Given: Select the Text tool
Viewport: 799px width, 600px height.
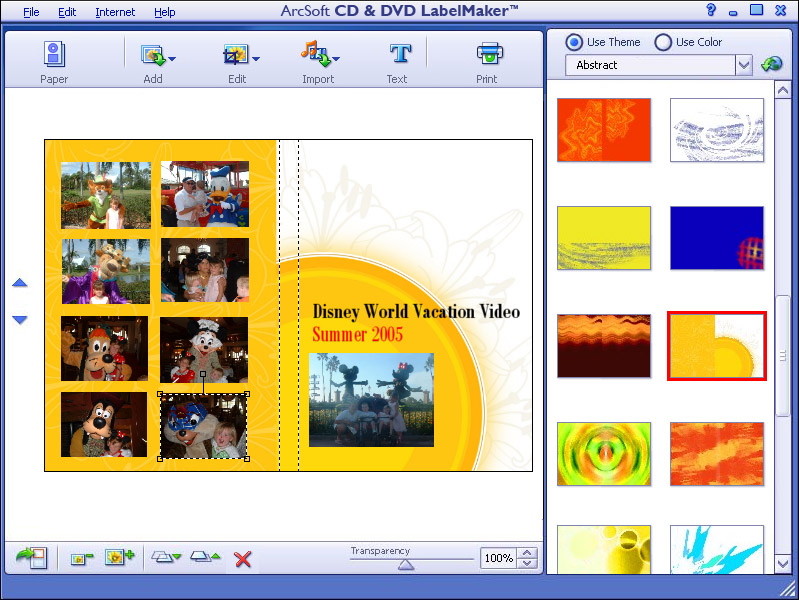Looking at the screenshot, I should point(400,54).
